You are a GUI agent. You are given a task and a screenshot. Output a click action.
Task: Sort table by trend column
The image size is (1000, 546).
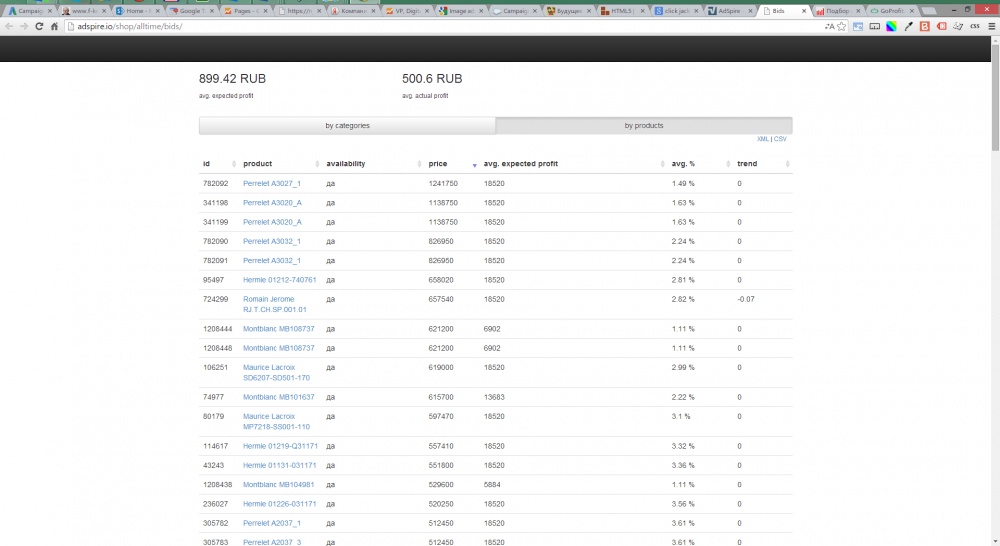pyautogui.click(x=763, y=164)
